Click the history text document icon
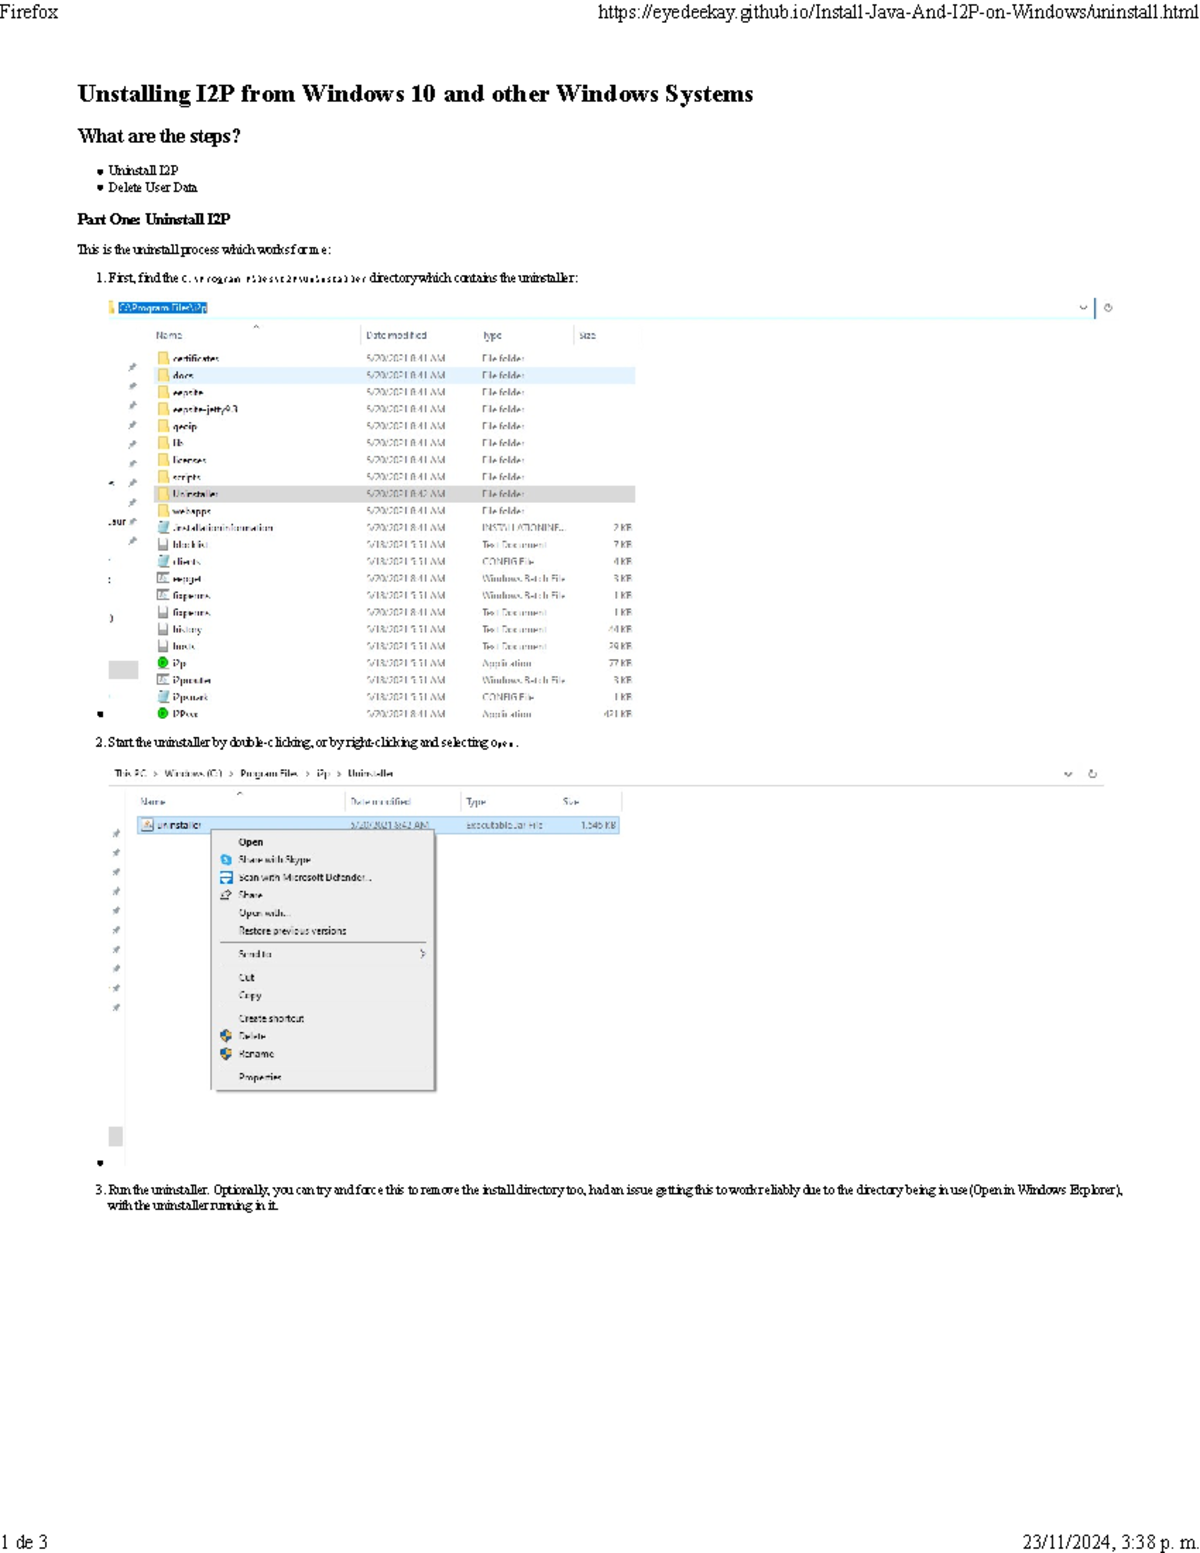 pos(163,629)
